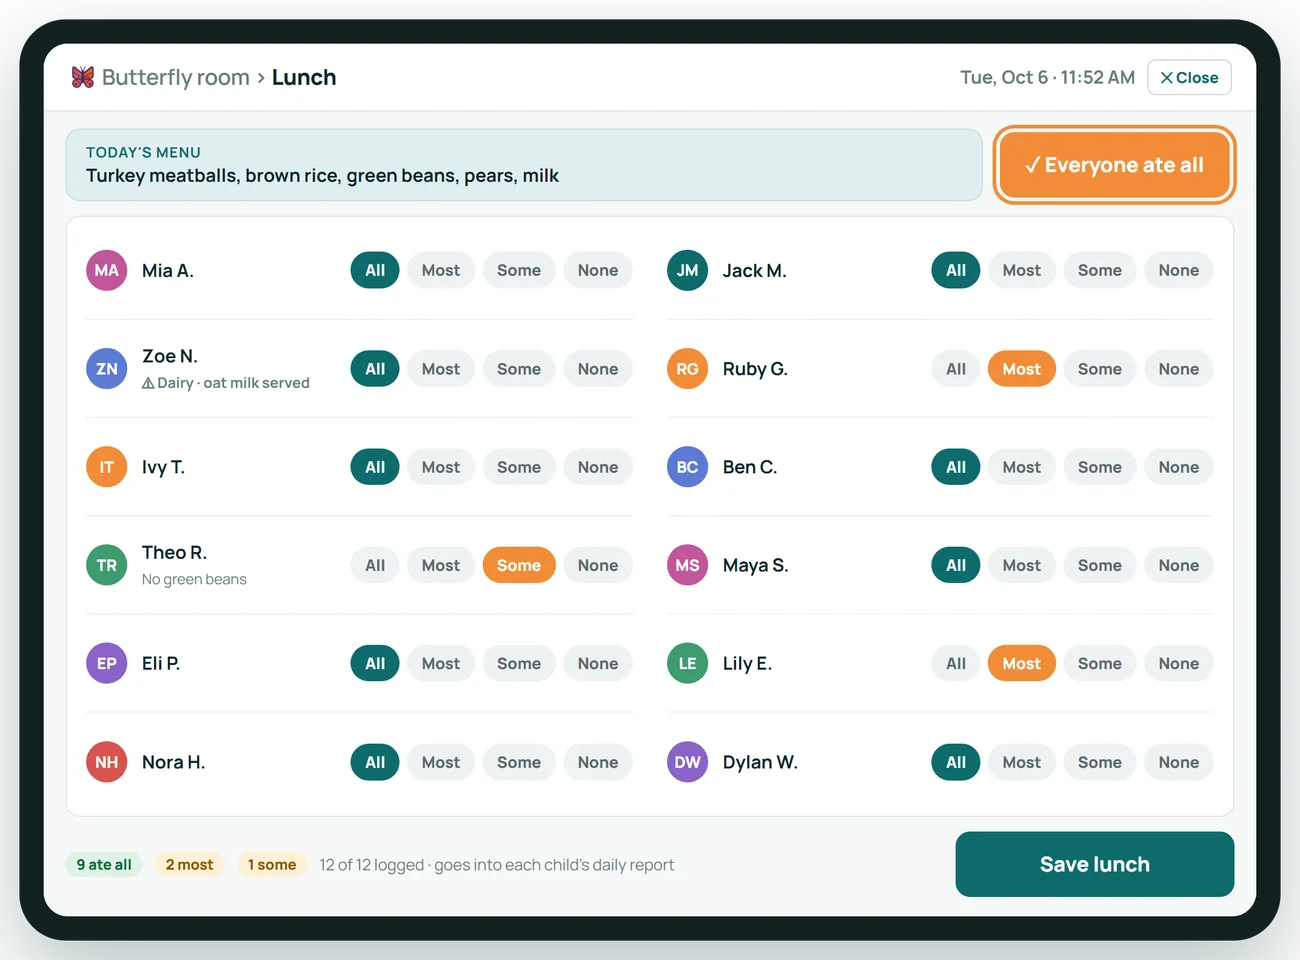Viewport: 1300px width, 960px height.
Task: Click Zoe N.'s ZN avatar
Action: coord(107,369)
